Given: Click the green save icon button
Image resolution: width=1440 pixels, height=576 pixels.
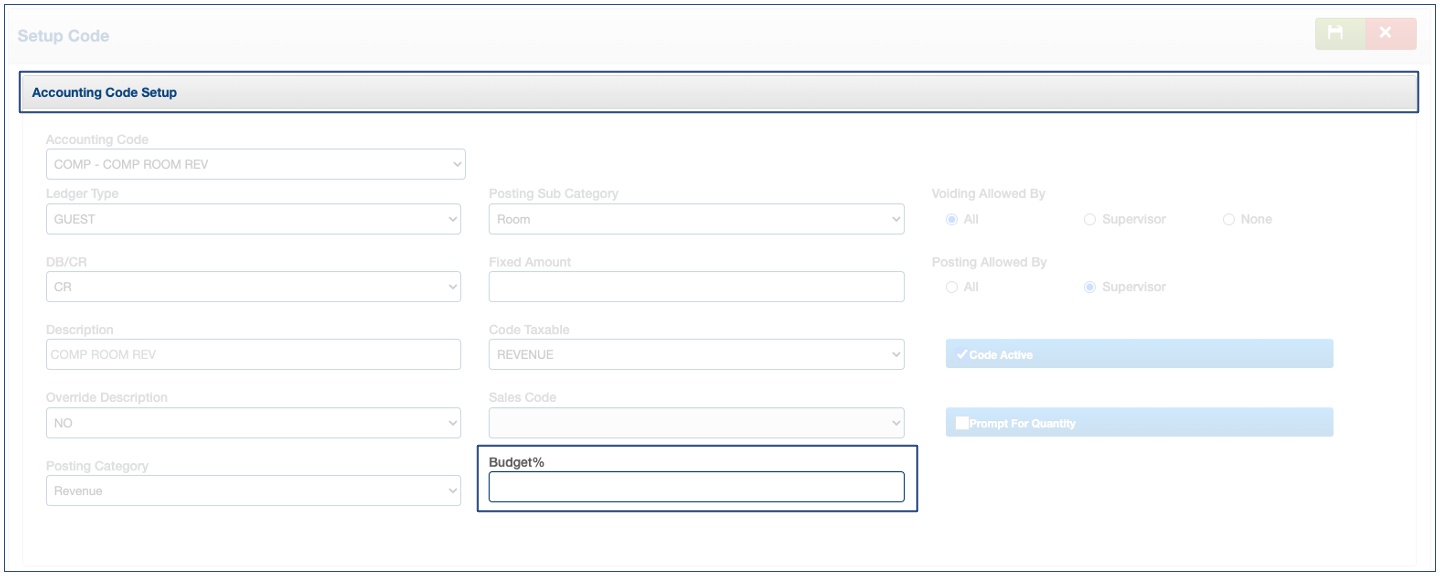Looking at the screenshot, I should 1339,34.
